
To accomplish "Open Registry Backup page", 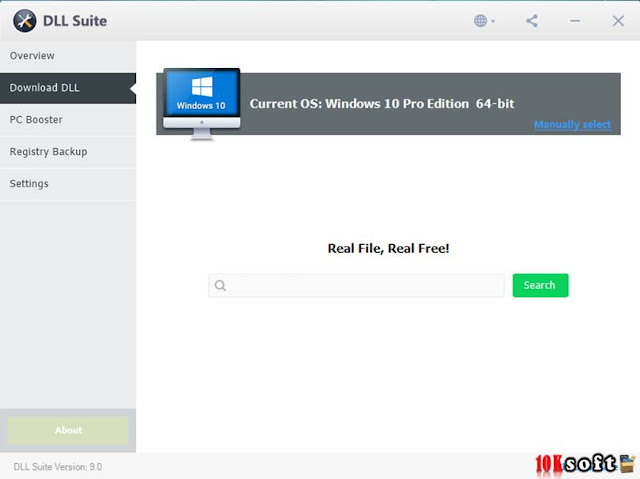I will [x=68, y=151].
